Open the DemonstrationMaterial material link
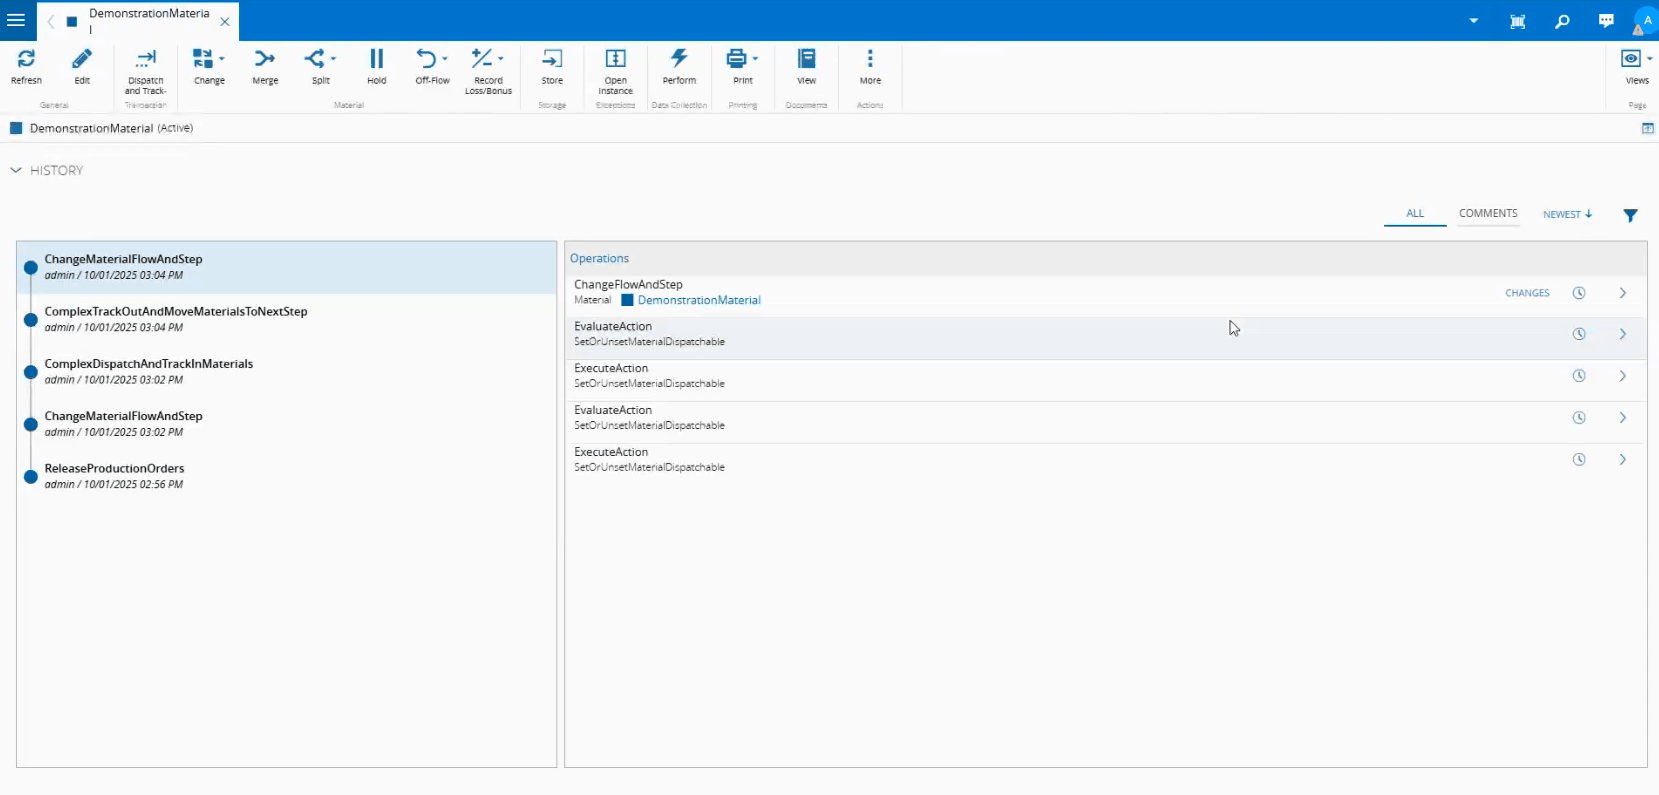The image size is (1659, 795). coord(699,300)
